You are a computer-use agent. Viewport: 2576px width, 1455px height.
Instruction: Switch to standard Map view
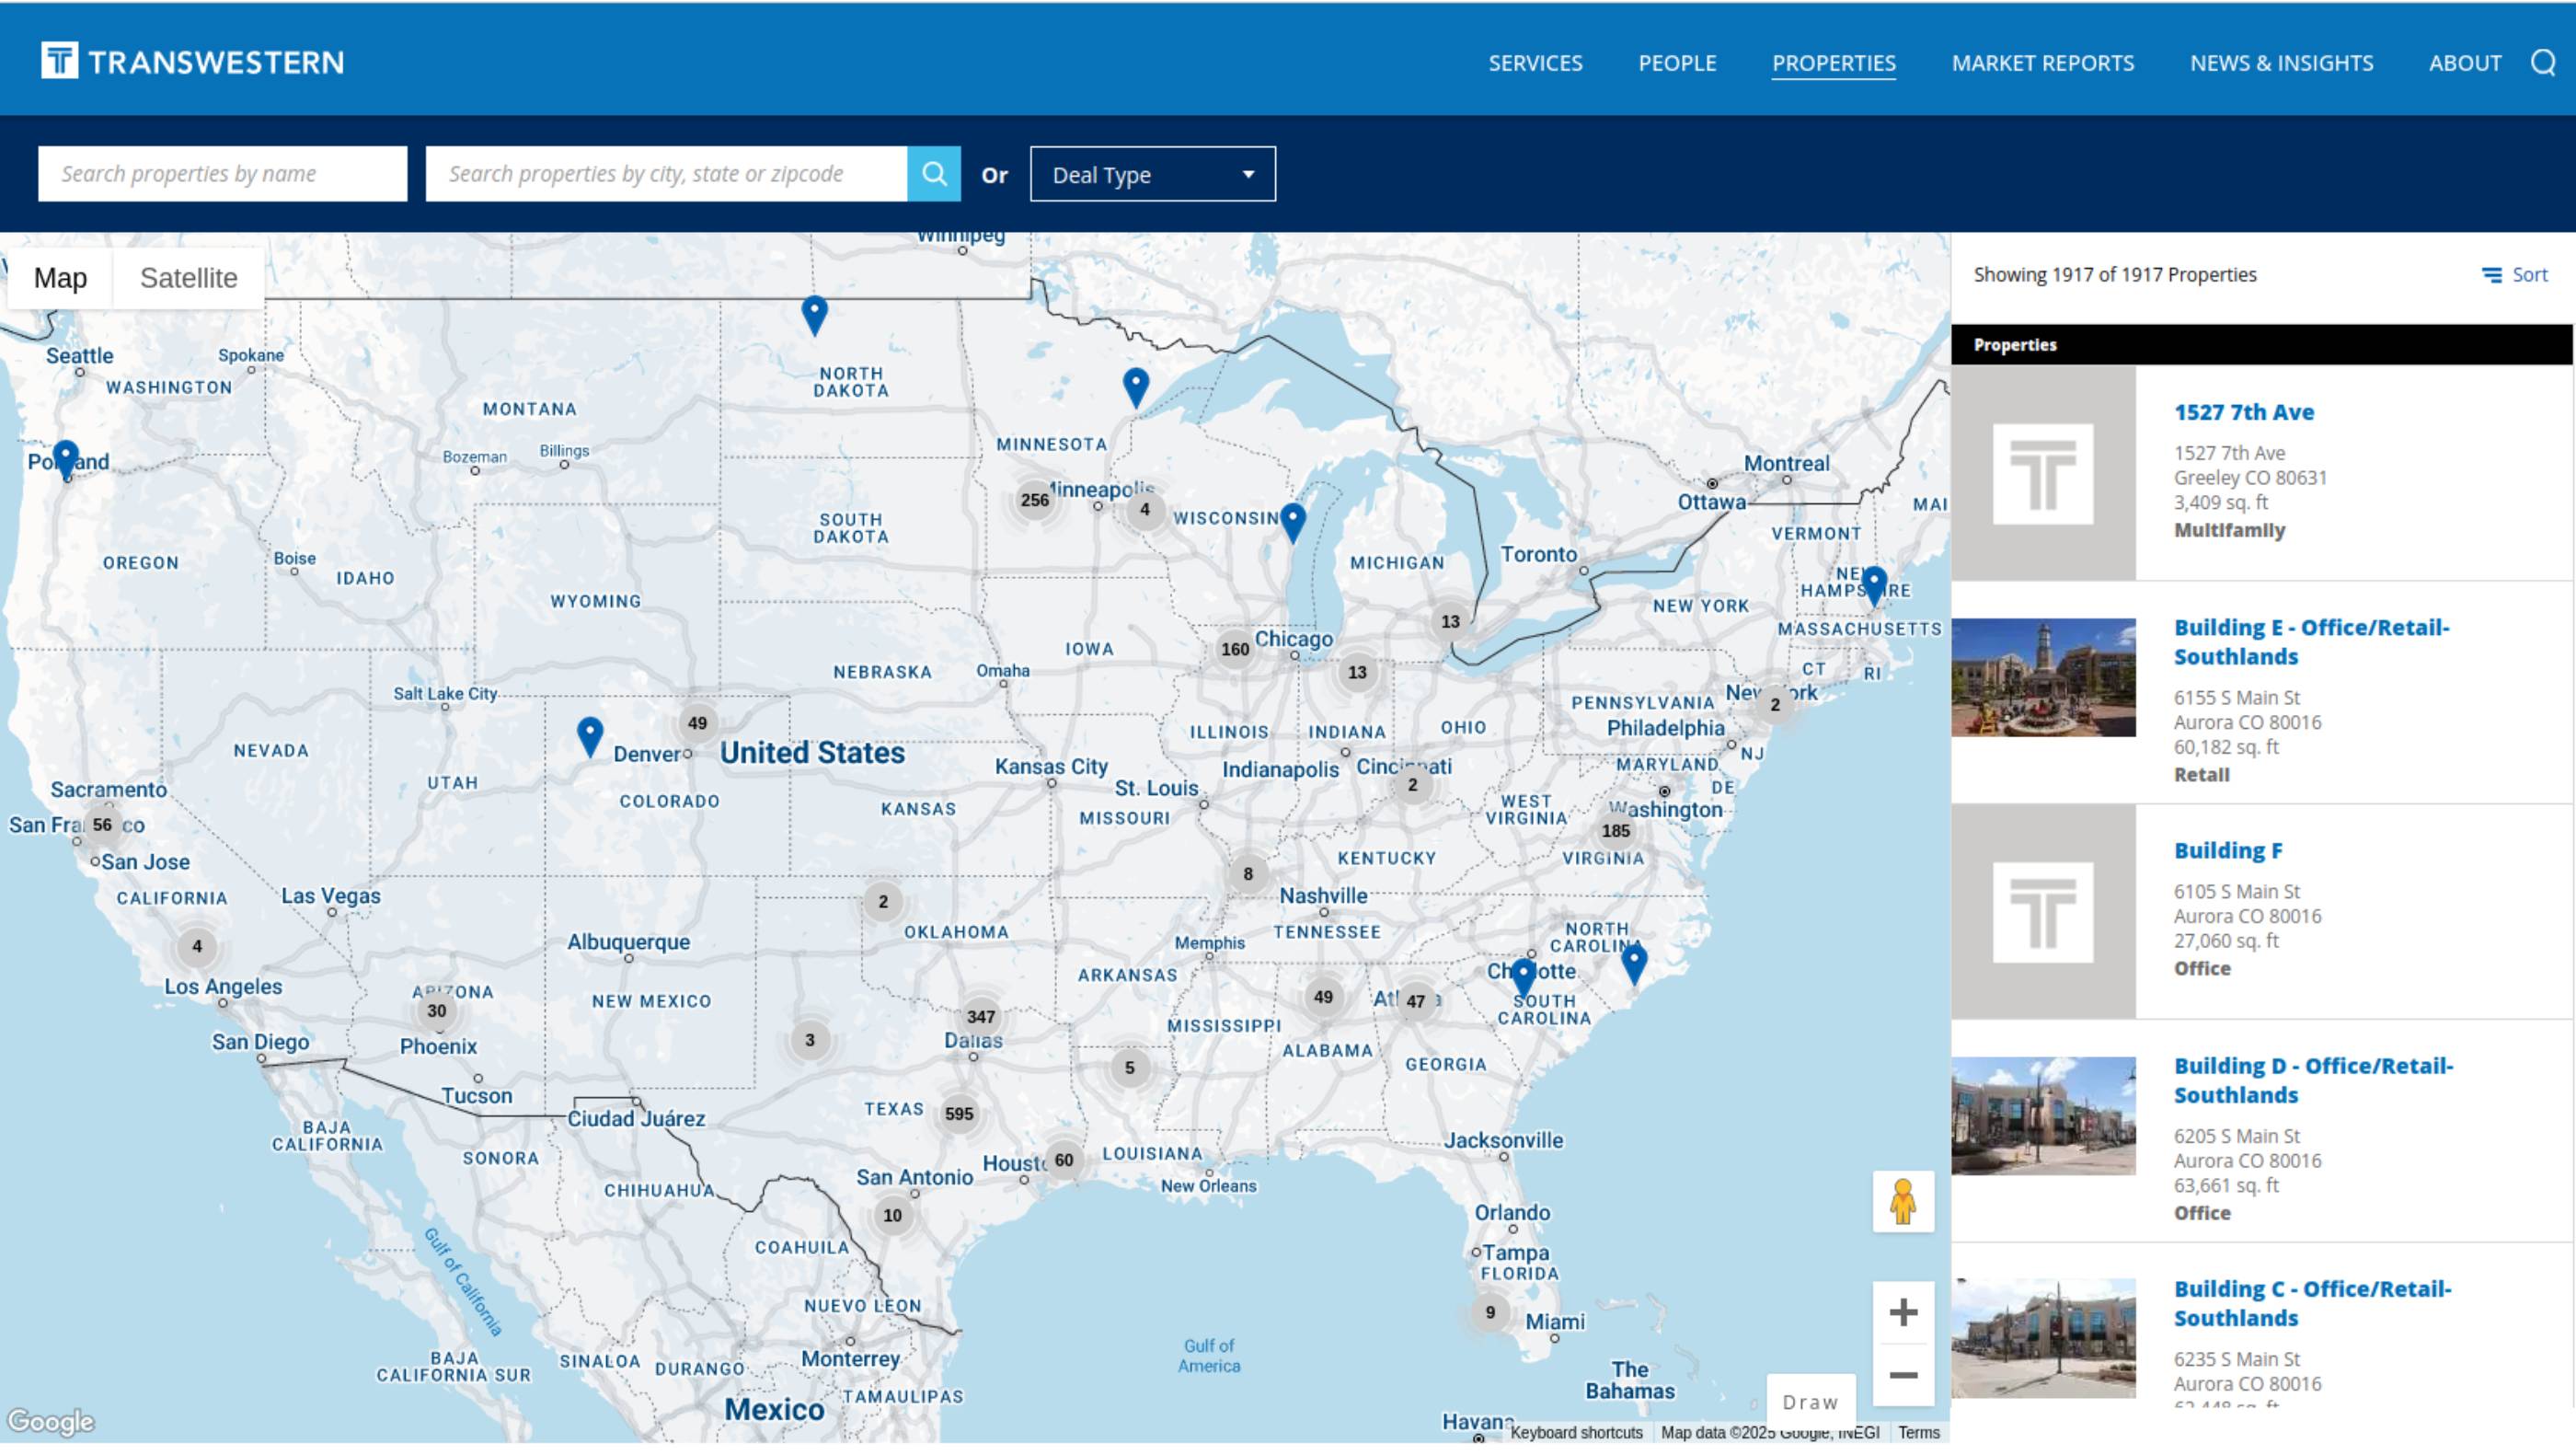[60, 278]
